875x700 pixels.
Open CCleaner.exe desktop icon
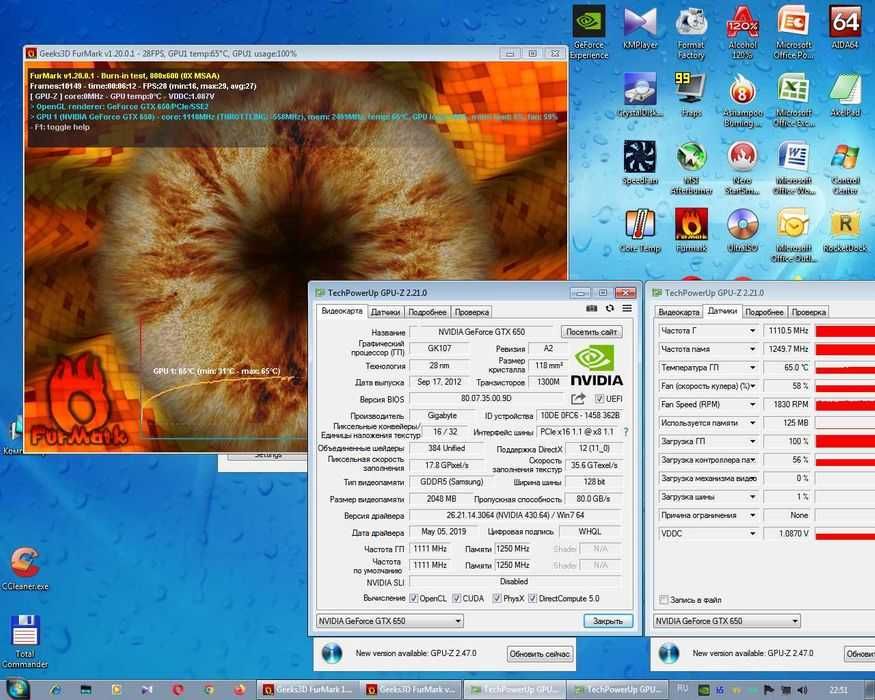pos(25,568)
